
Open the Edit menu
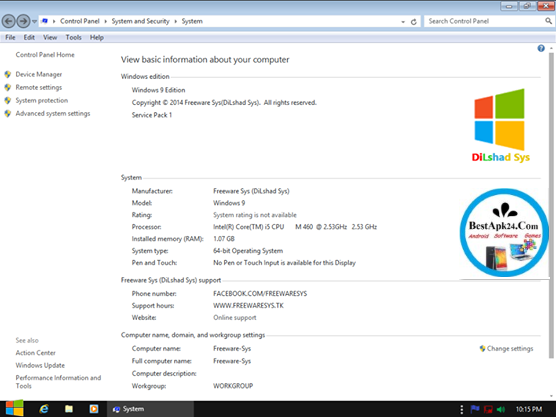tap(29, 37)
